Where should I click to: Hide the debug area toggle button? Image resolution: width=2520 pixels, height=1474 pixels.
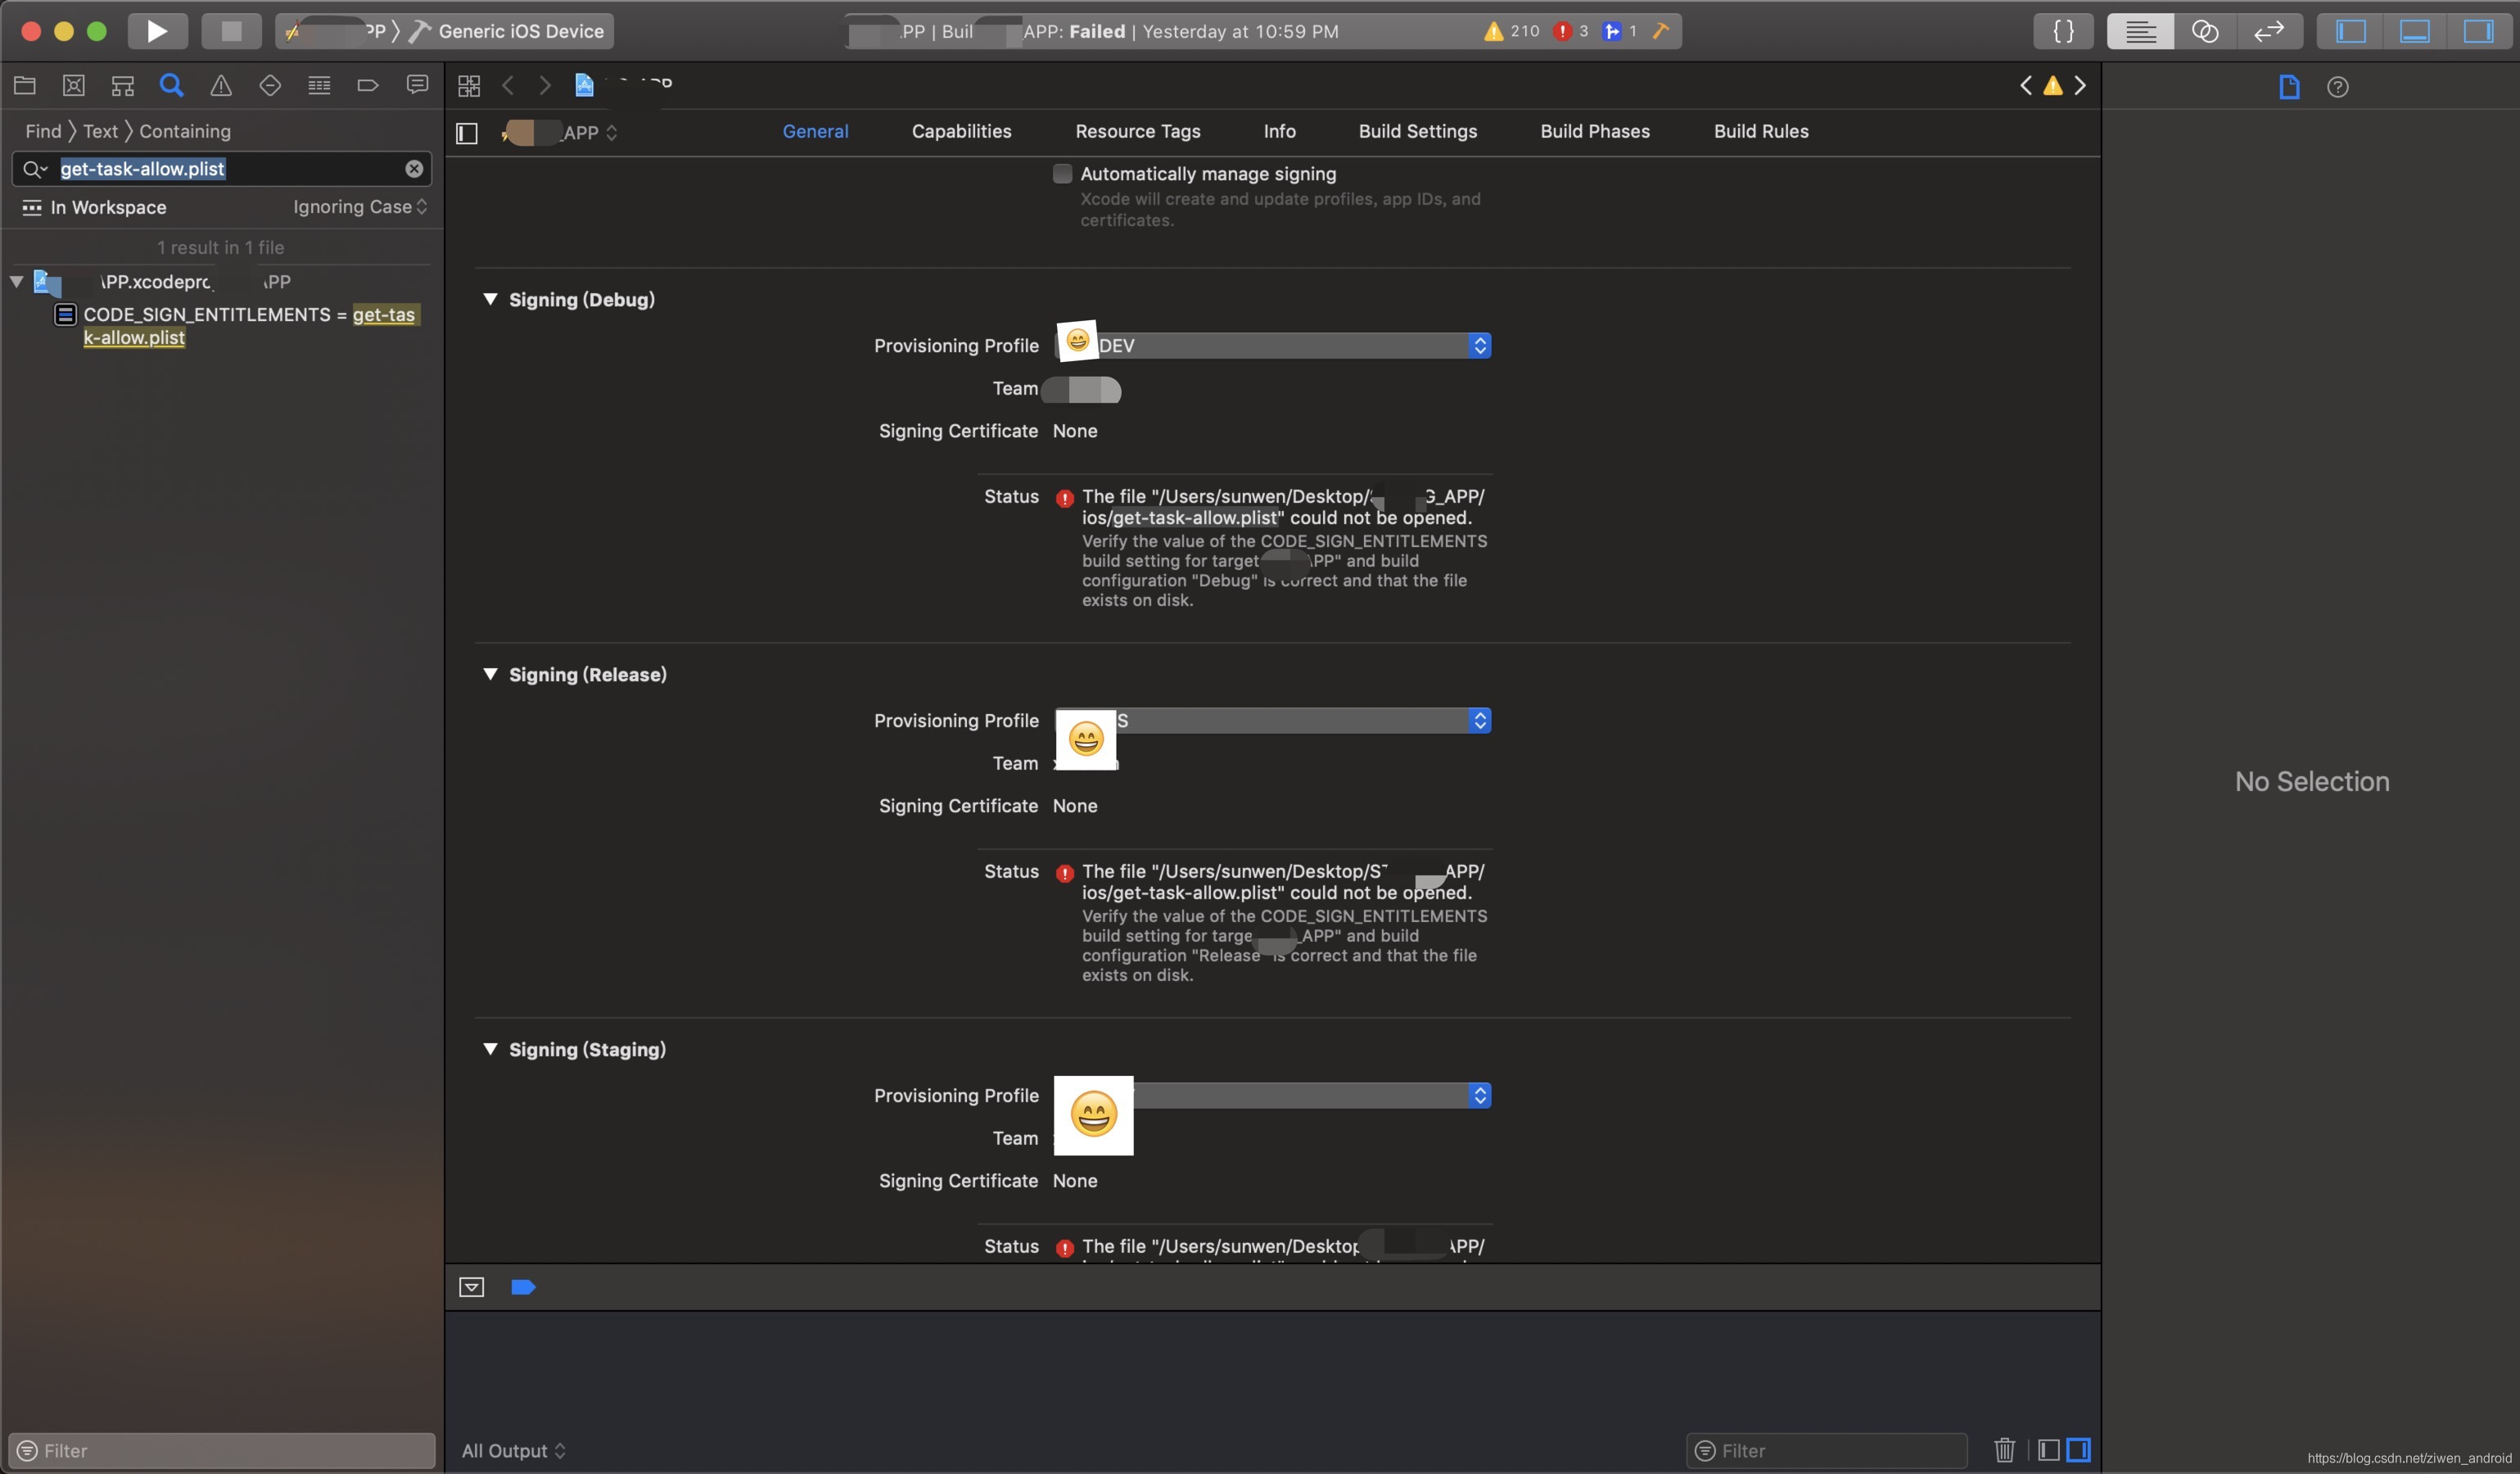coord(471,1287)
